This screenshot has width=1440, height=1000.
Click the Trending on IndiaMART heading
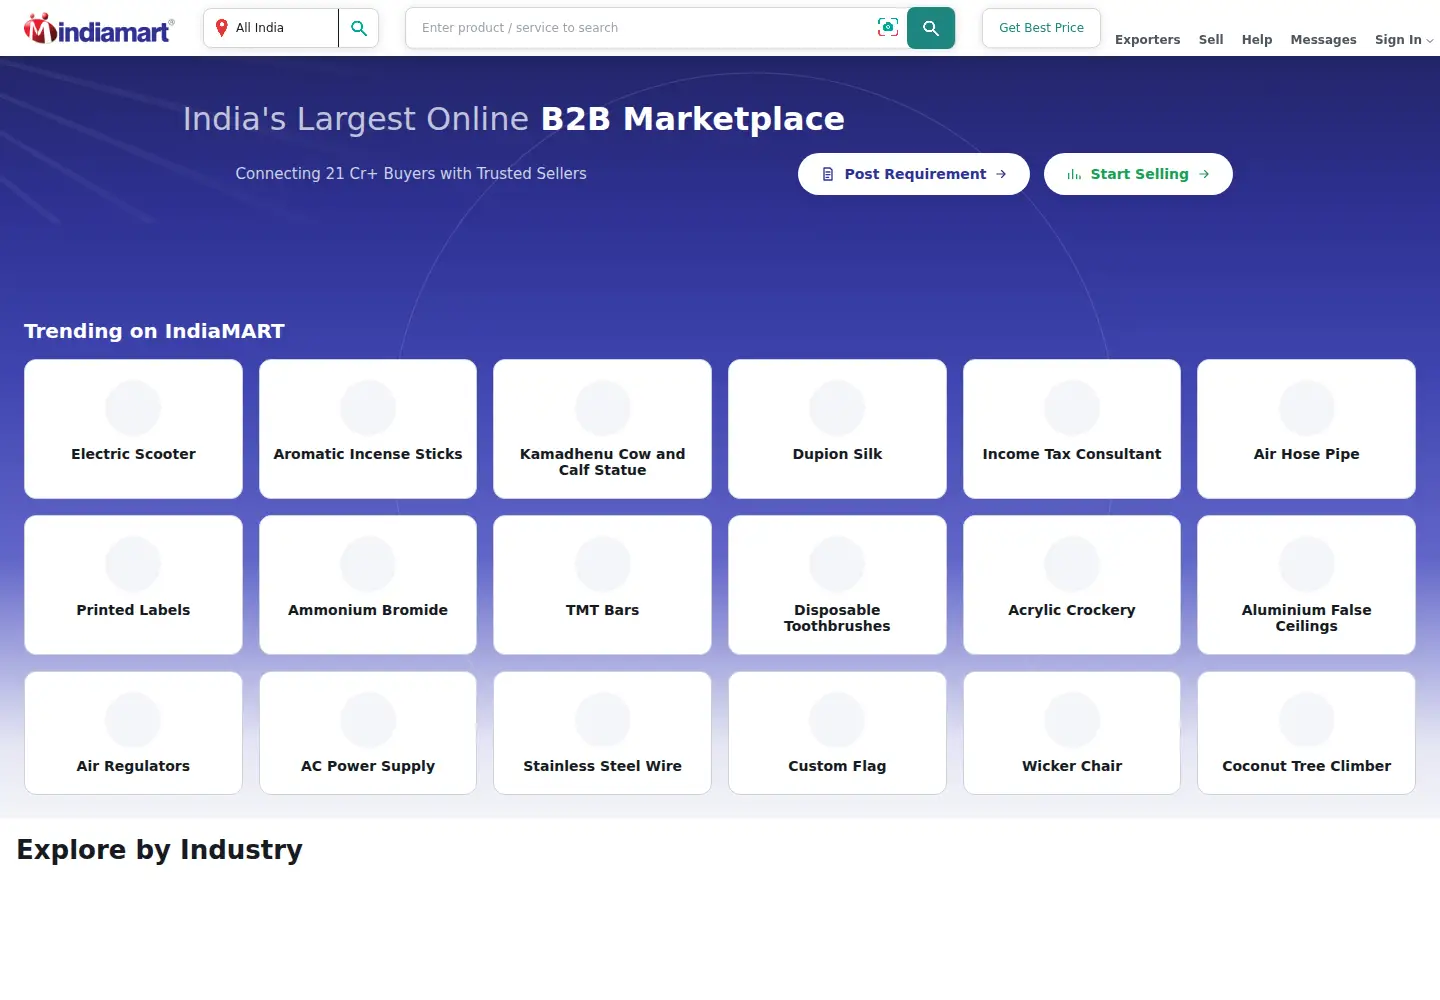(x=154, y=331)
